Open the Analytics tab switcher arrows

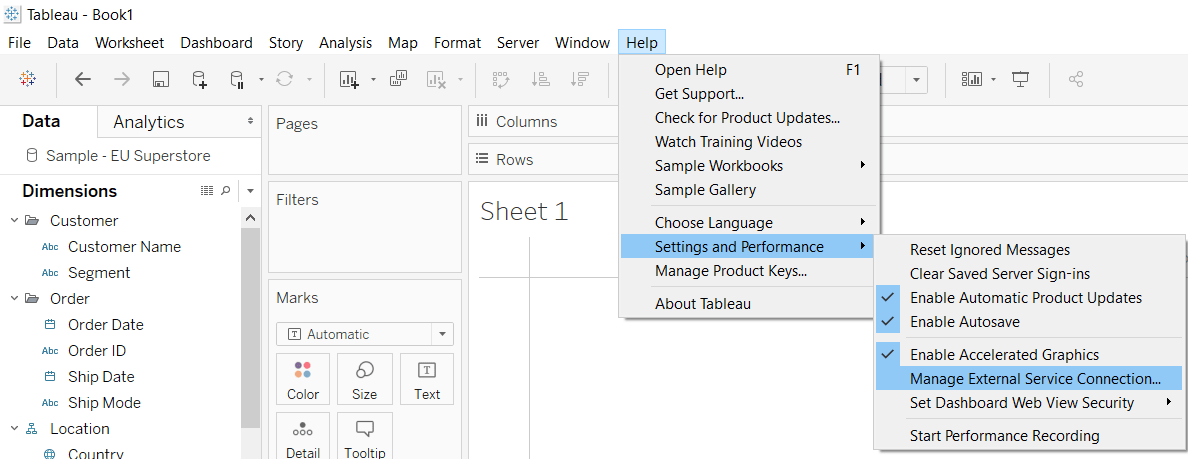point(250,121)
